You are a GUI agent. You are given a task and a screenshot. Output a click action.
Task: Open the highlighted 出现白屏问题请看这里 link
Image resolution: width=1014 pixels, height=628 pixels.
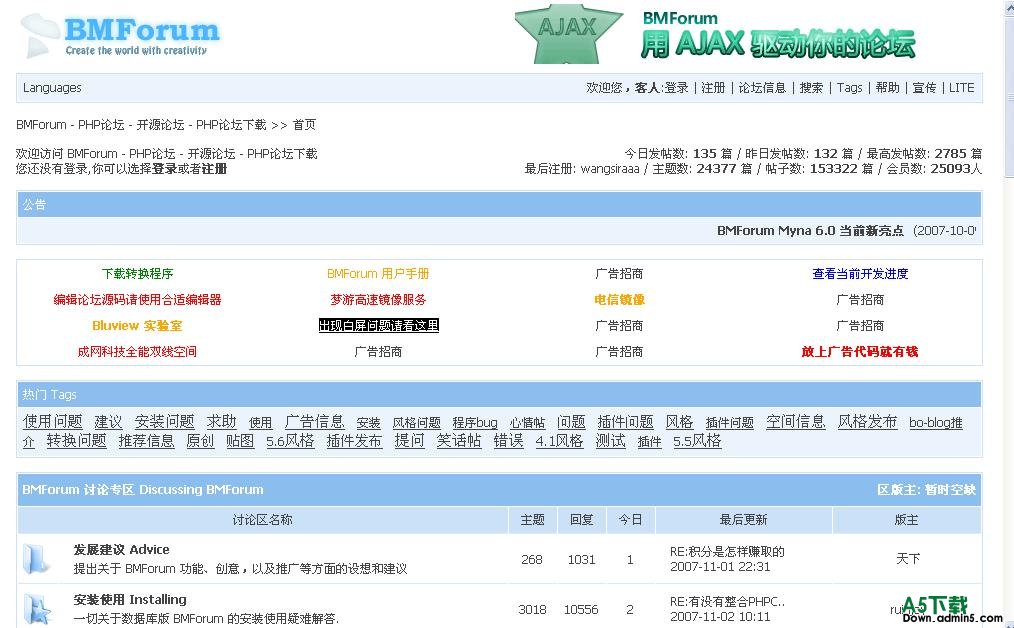point(378,325)
